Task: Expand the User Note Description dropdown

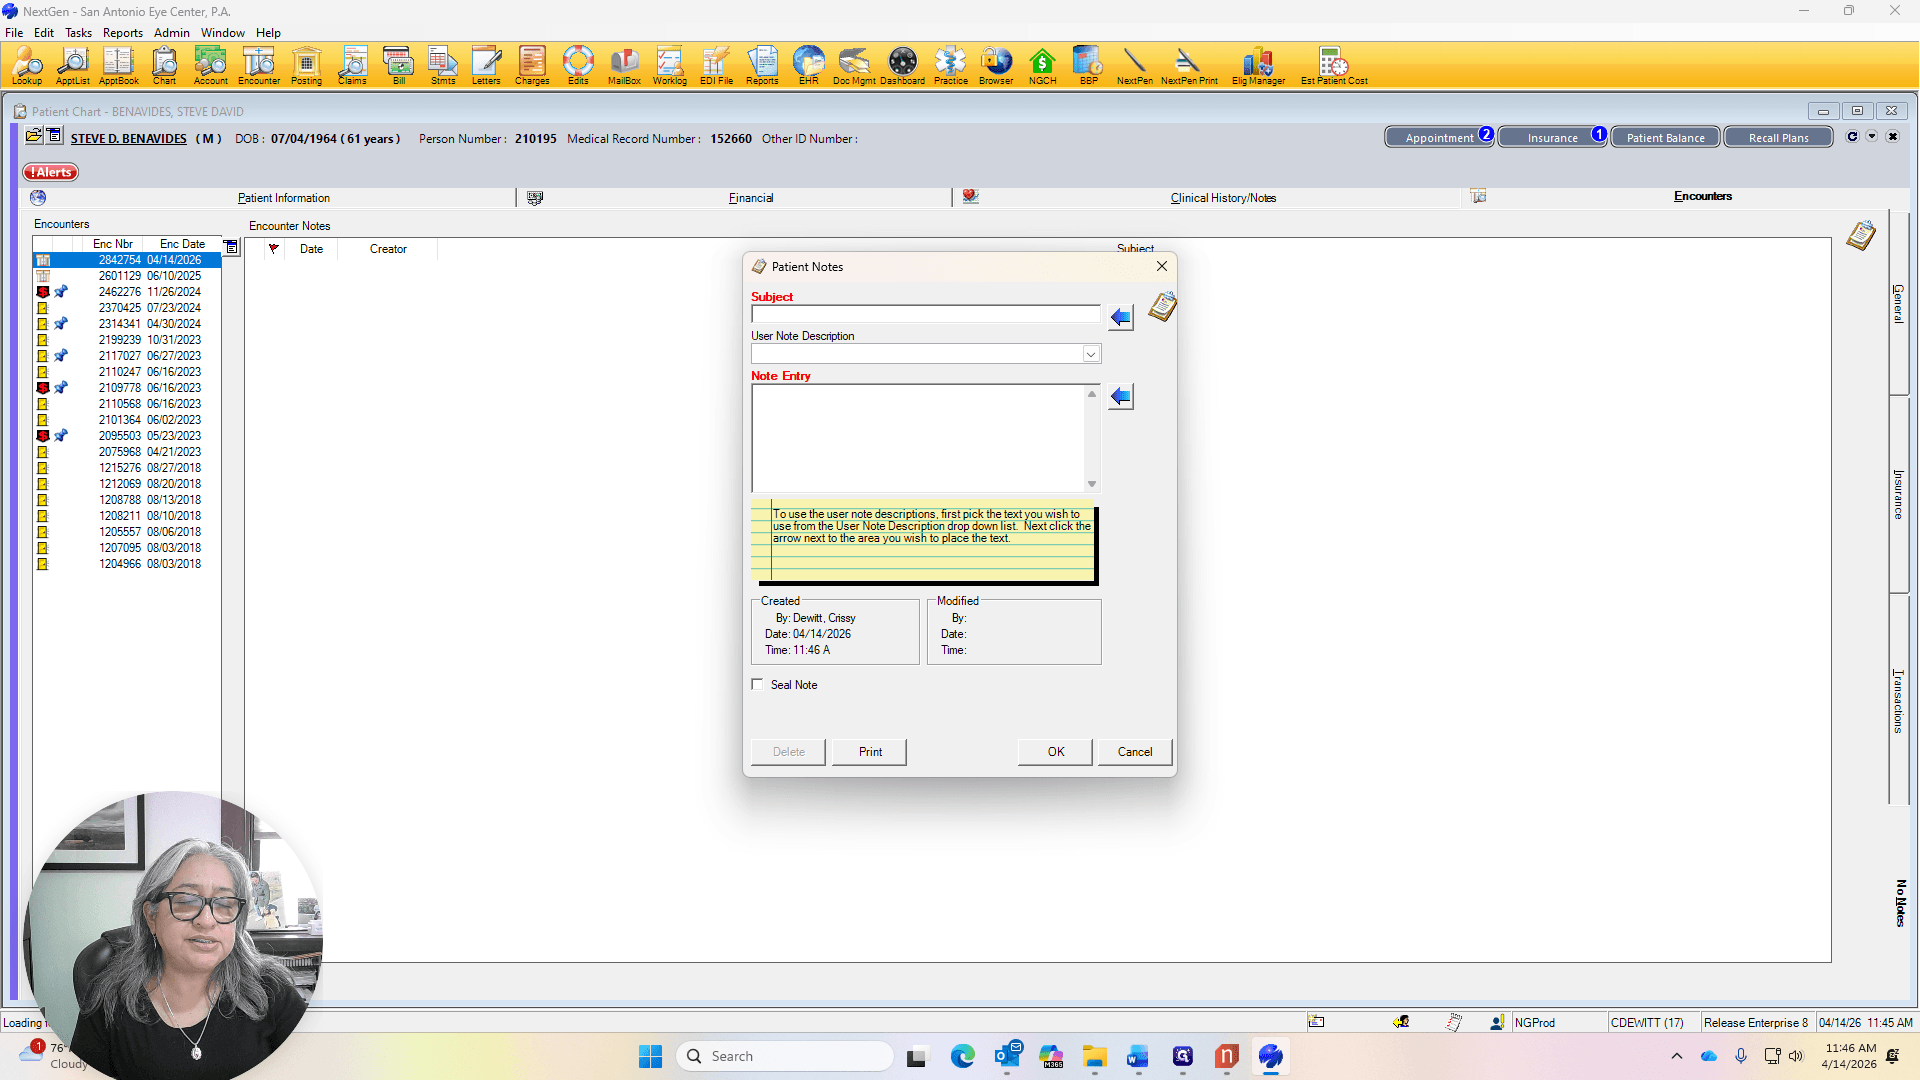Action: coord(1091,354)
